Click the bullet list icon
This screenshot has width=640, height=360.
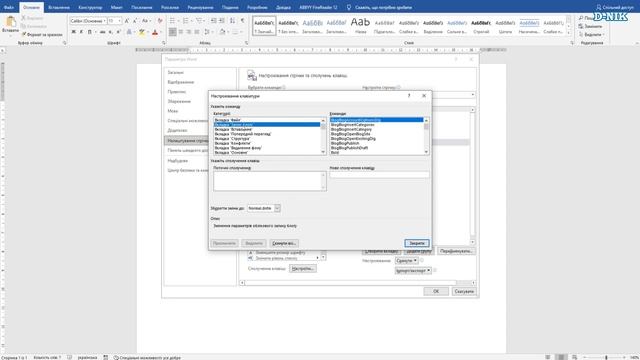tap(173, 21)
